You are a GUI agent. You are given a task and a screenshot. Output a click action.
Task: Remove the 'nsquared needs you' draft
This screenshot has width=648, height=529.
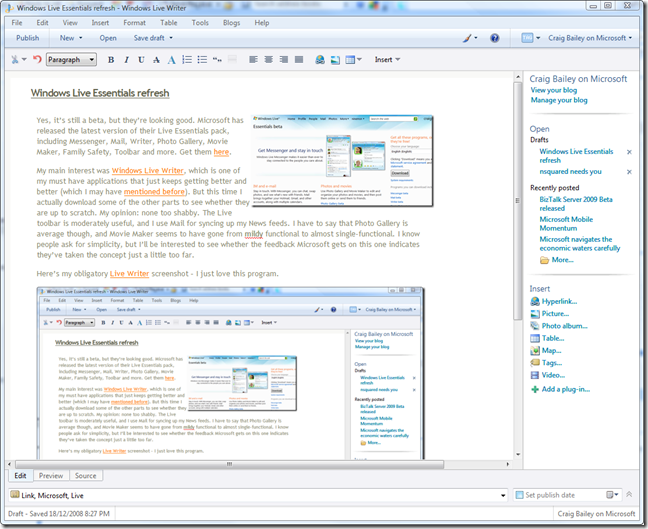[628, 171]
